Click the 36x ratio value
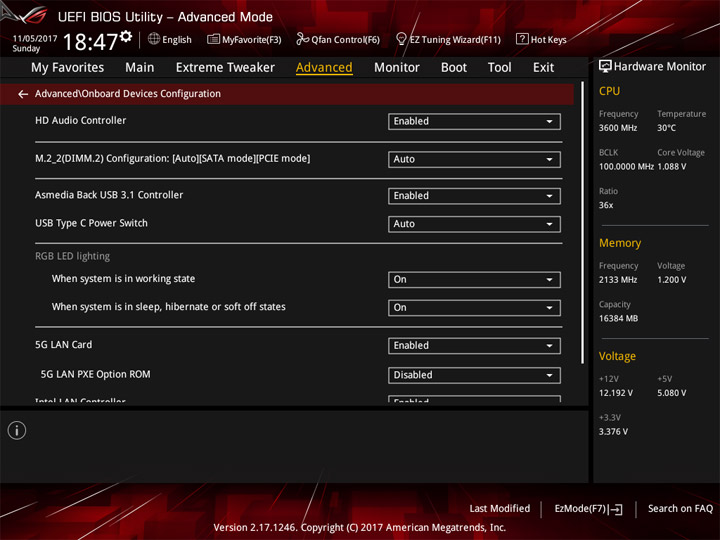This screenshot has height=540, width=720. coord(606,205)
